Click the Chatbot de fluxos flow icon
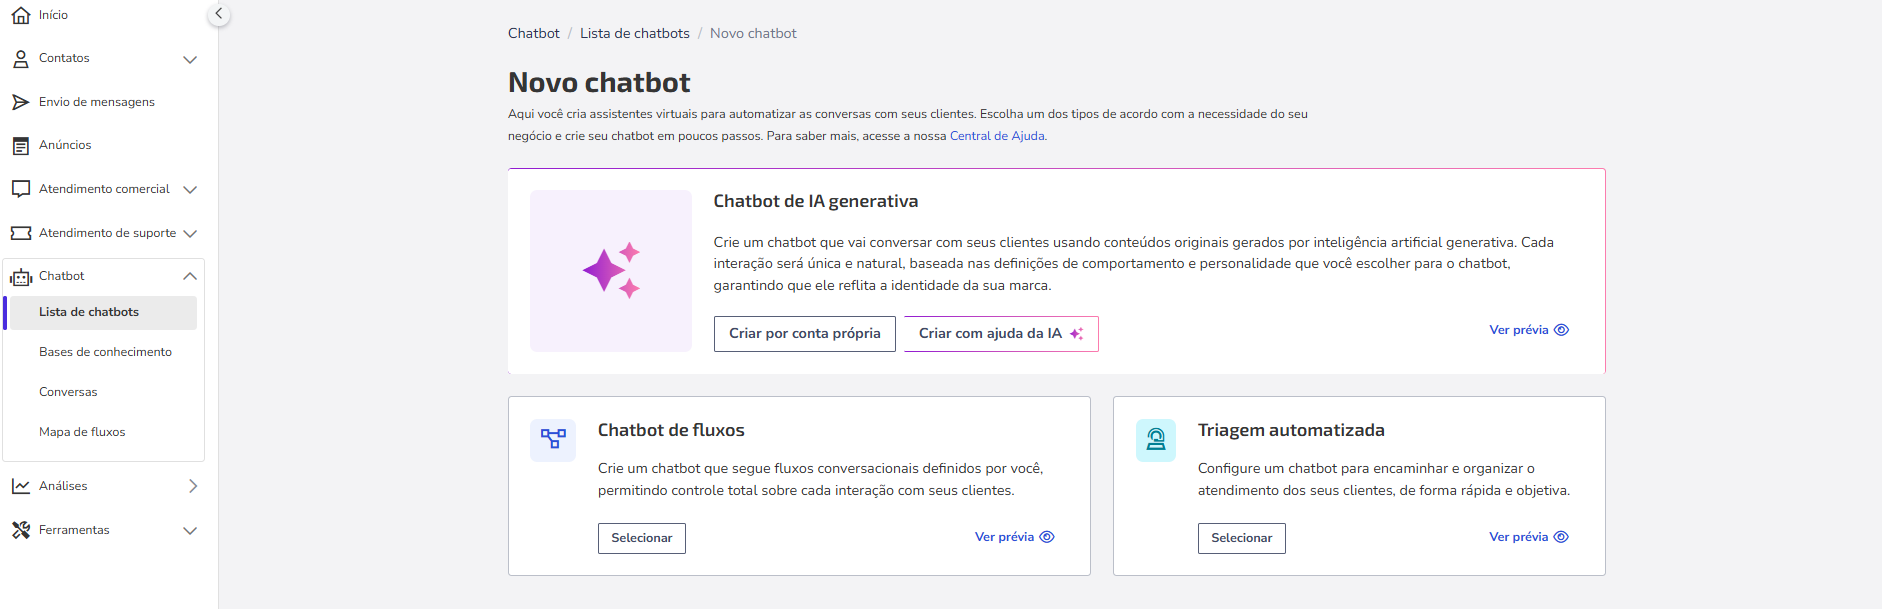The height and width of the screenshot is (609, 1882). click(x=553, y=439)
